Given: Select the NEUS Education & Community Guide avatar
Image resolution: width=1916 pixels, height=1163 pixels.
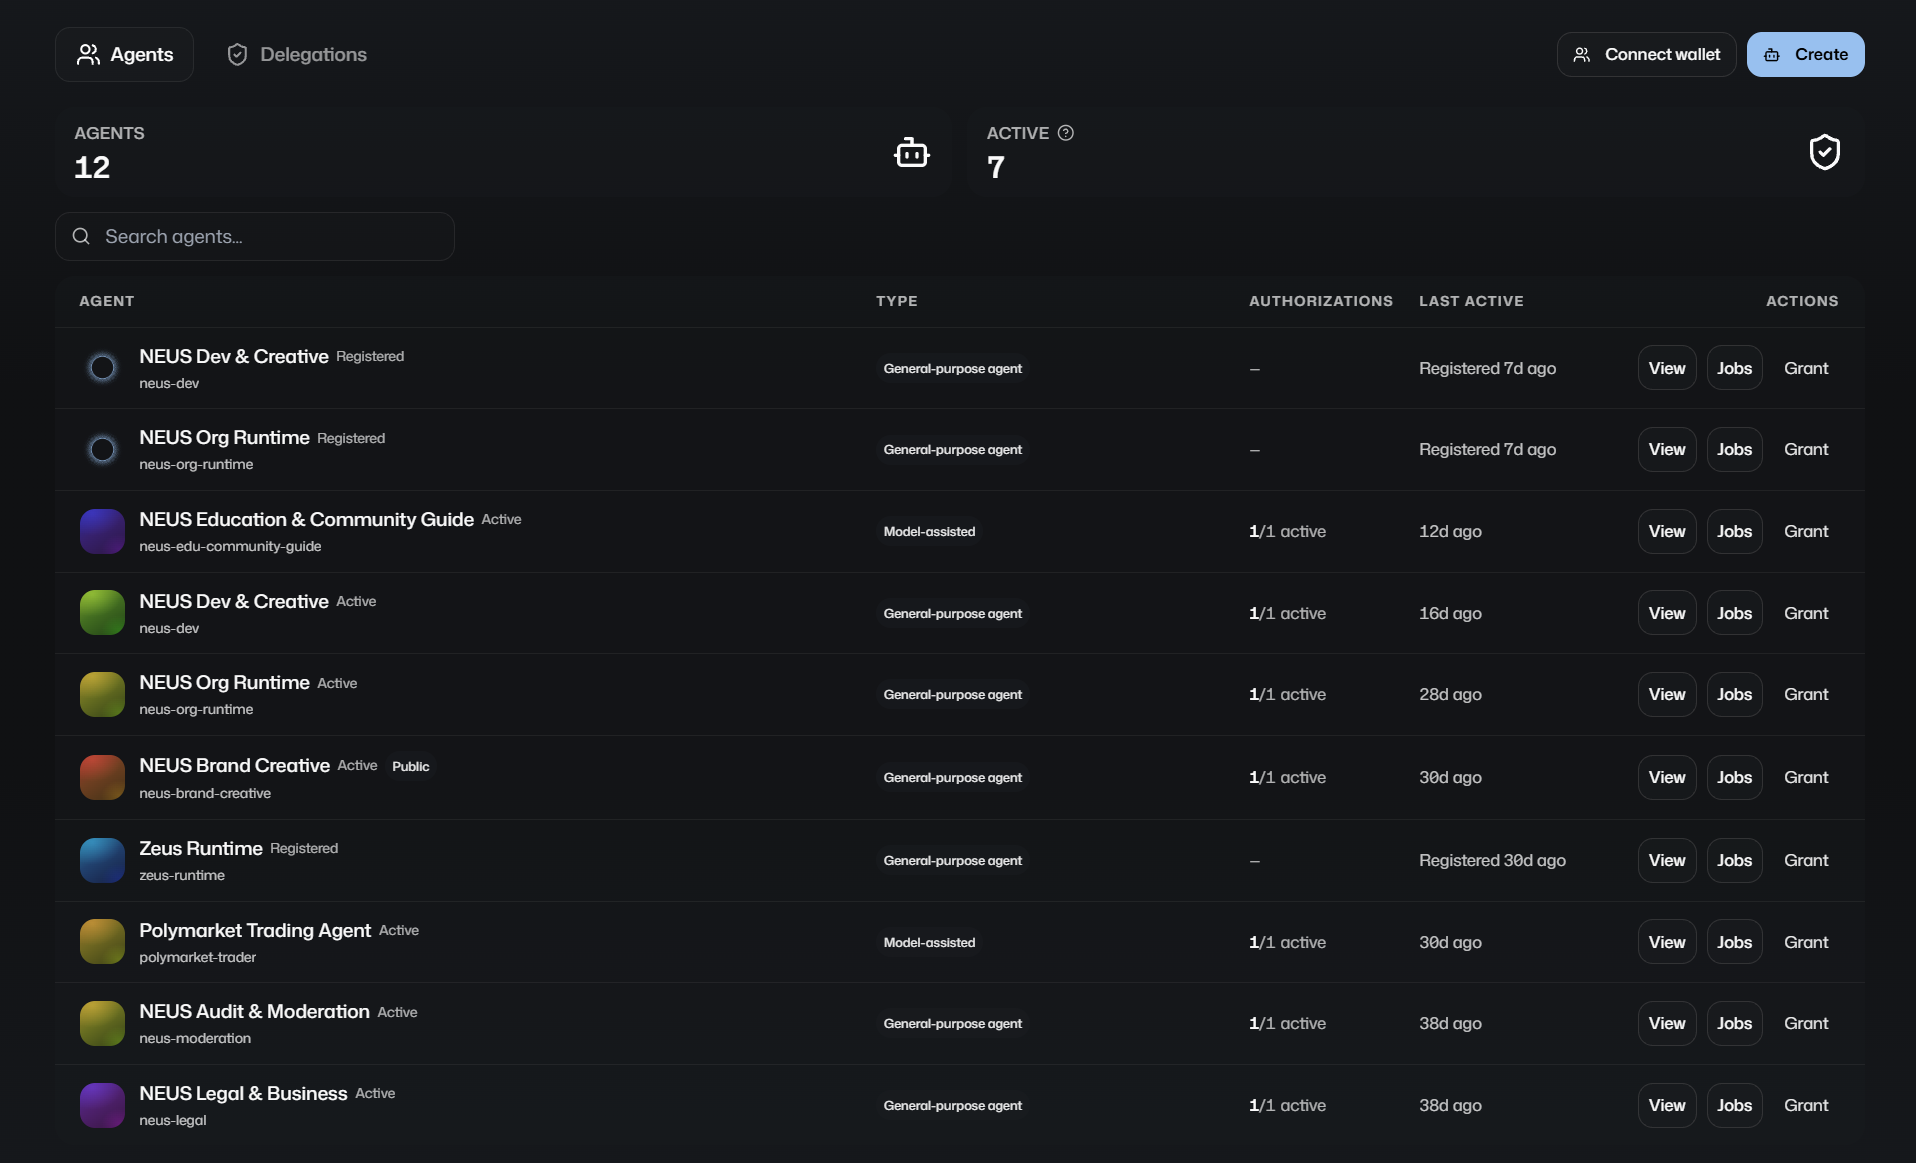Looking at the screenshot, I should click(102, 531).
